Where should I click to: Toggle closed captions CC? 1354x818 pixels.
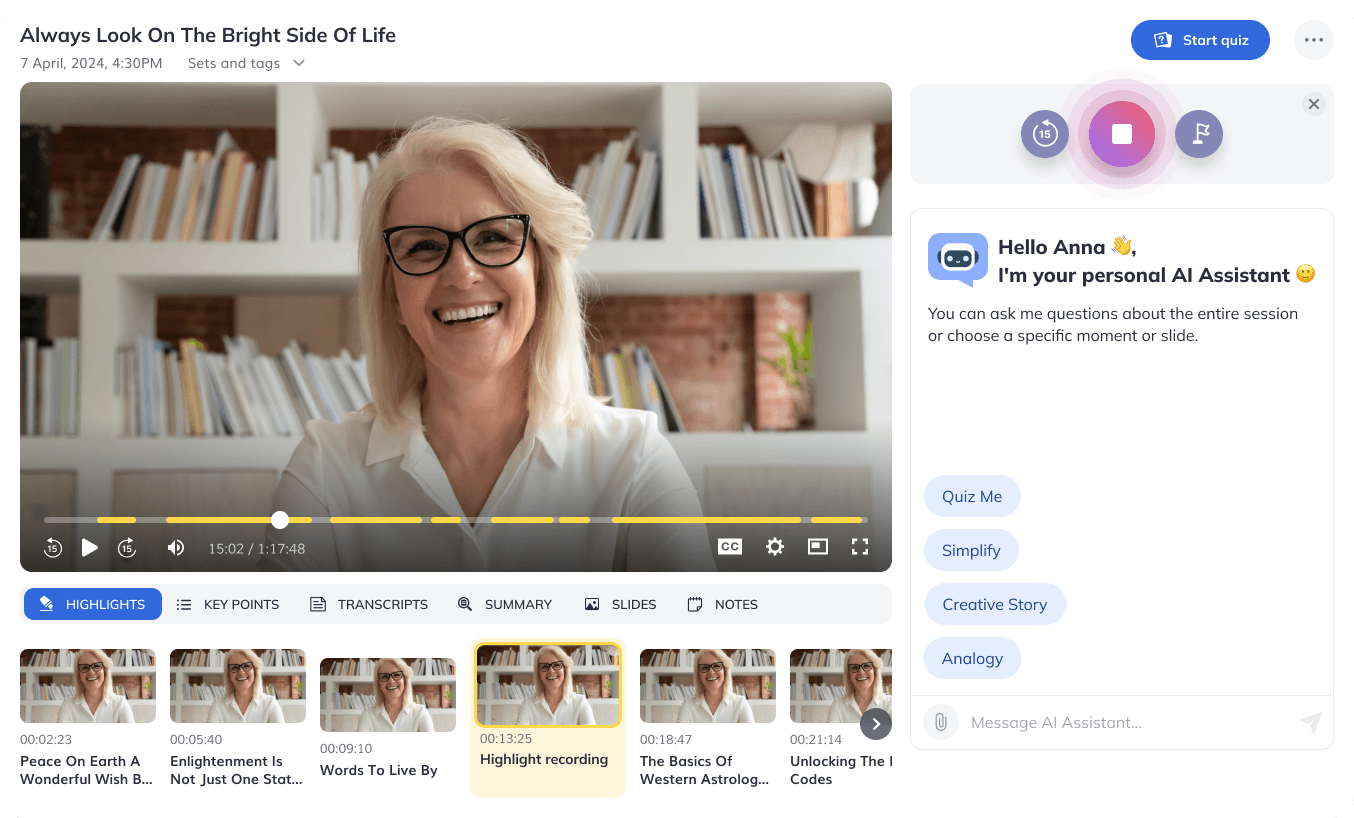730,547
